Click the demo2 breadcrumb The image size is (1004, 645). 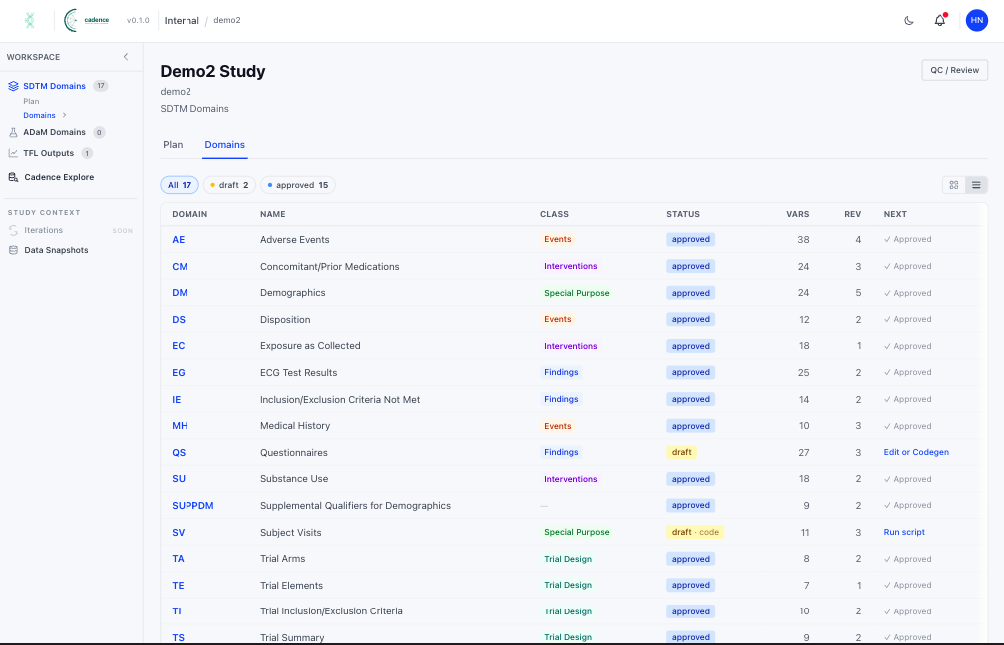pos(227,20)
